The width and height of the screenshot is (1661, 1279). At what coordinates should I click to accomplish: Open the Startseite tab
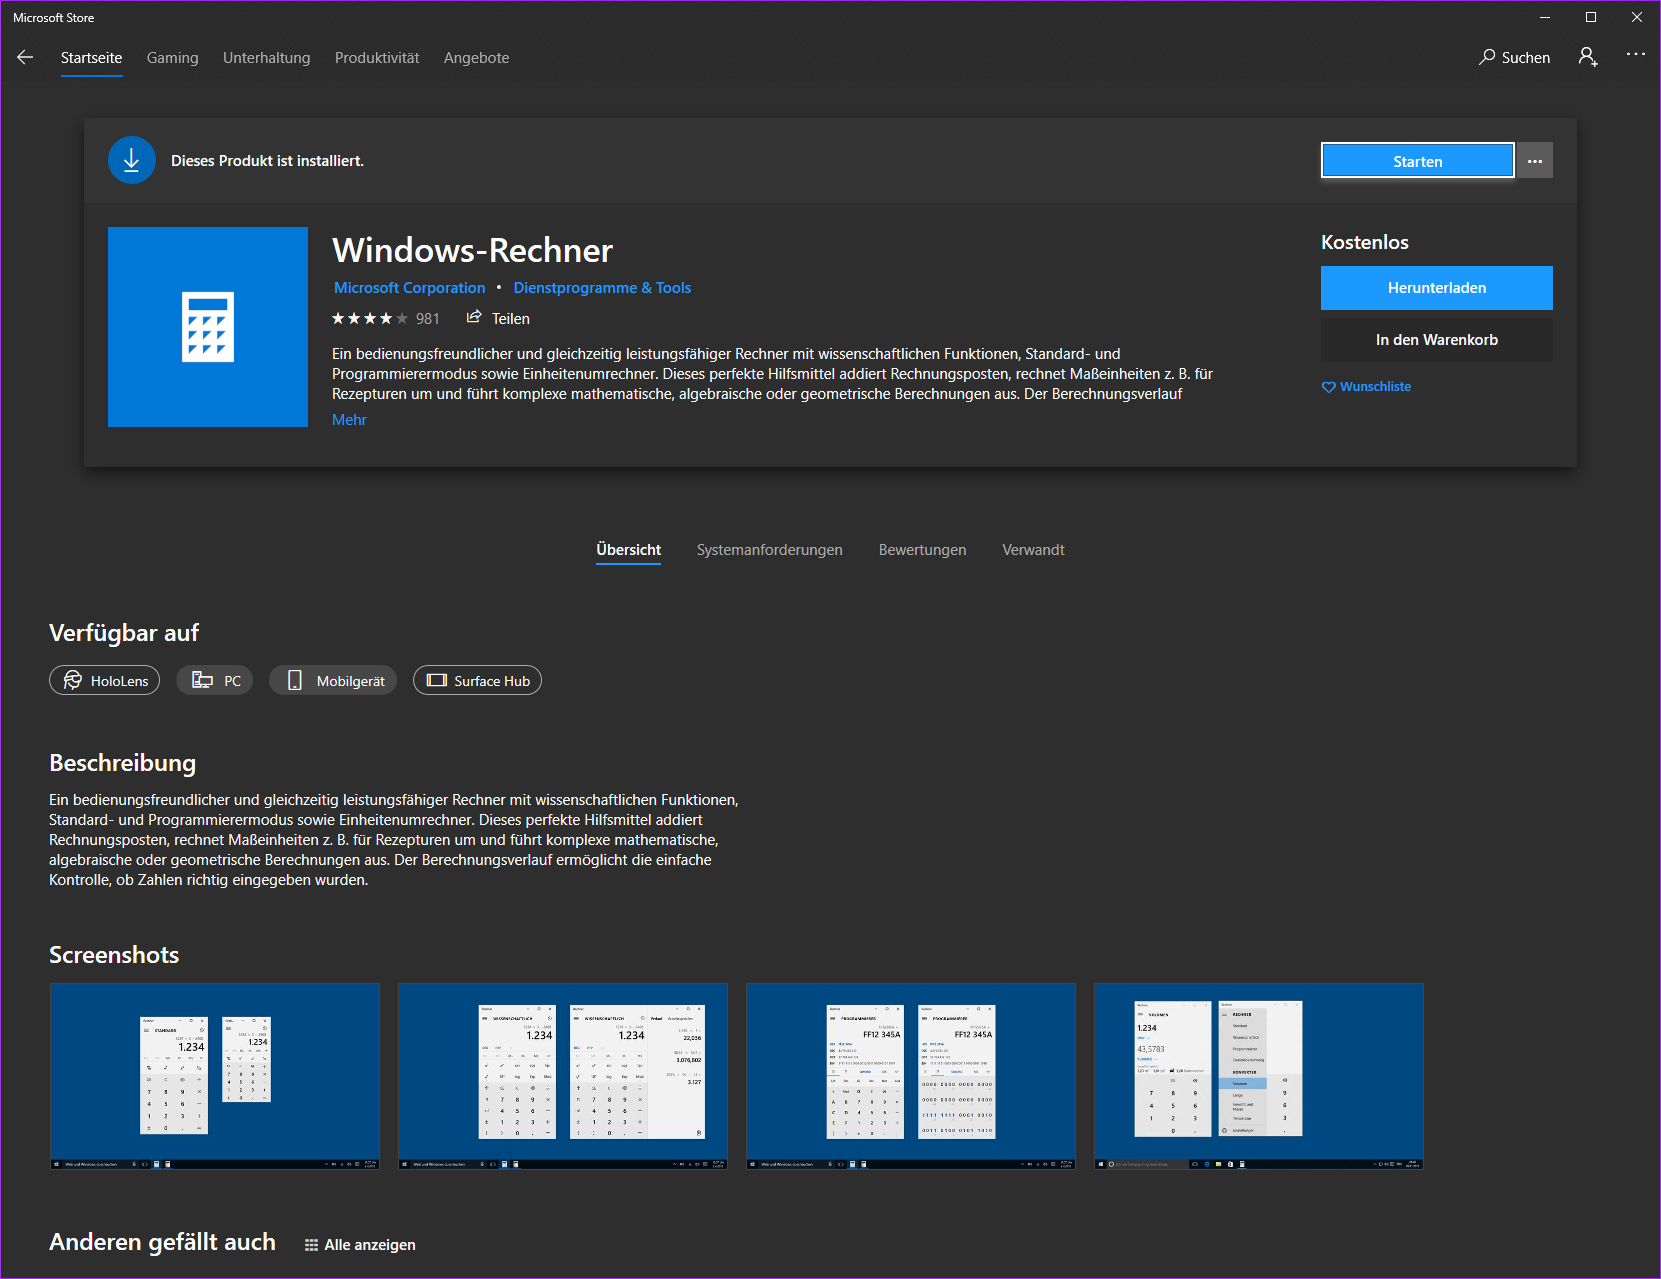[91, 58]
